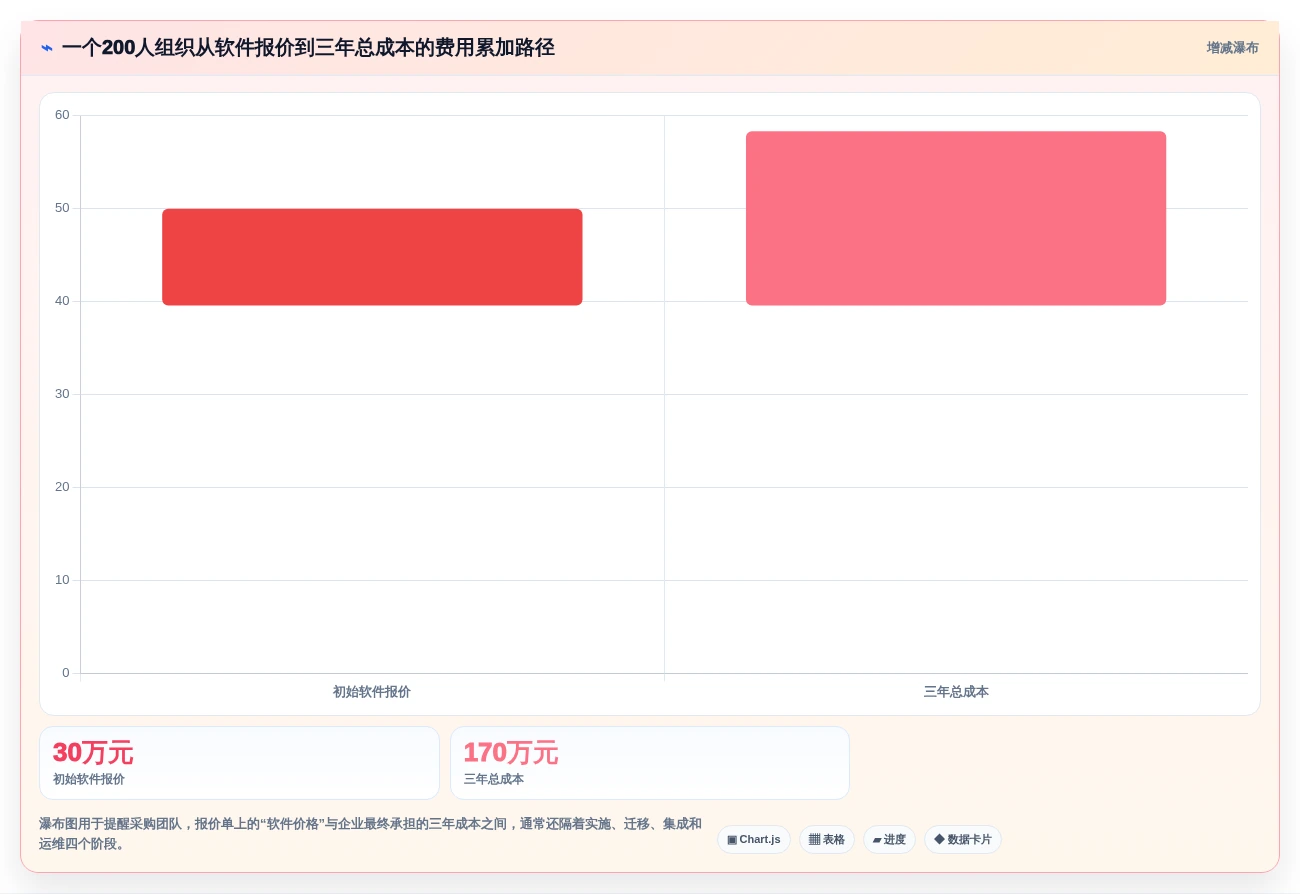Select the 表格 tag chip
This screenshot has width=1300, height=894.
[827, 840]
